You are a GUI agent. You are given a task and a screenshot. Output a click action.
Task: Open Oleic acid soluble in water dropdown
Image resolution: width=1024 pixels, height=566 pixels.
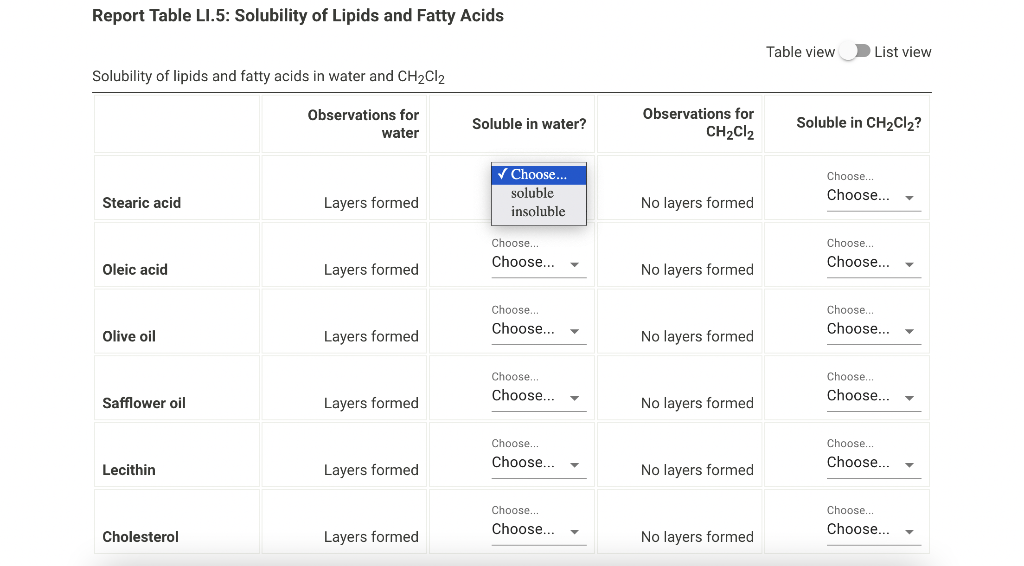(539, 262)
